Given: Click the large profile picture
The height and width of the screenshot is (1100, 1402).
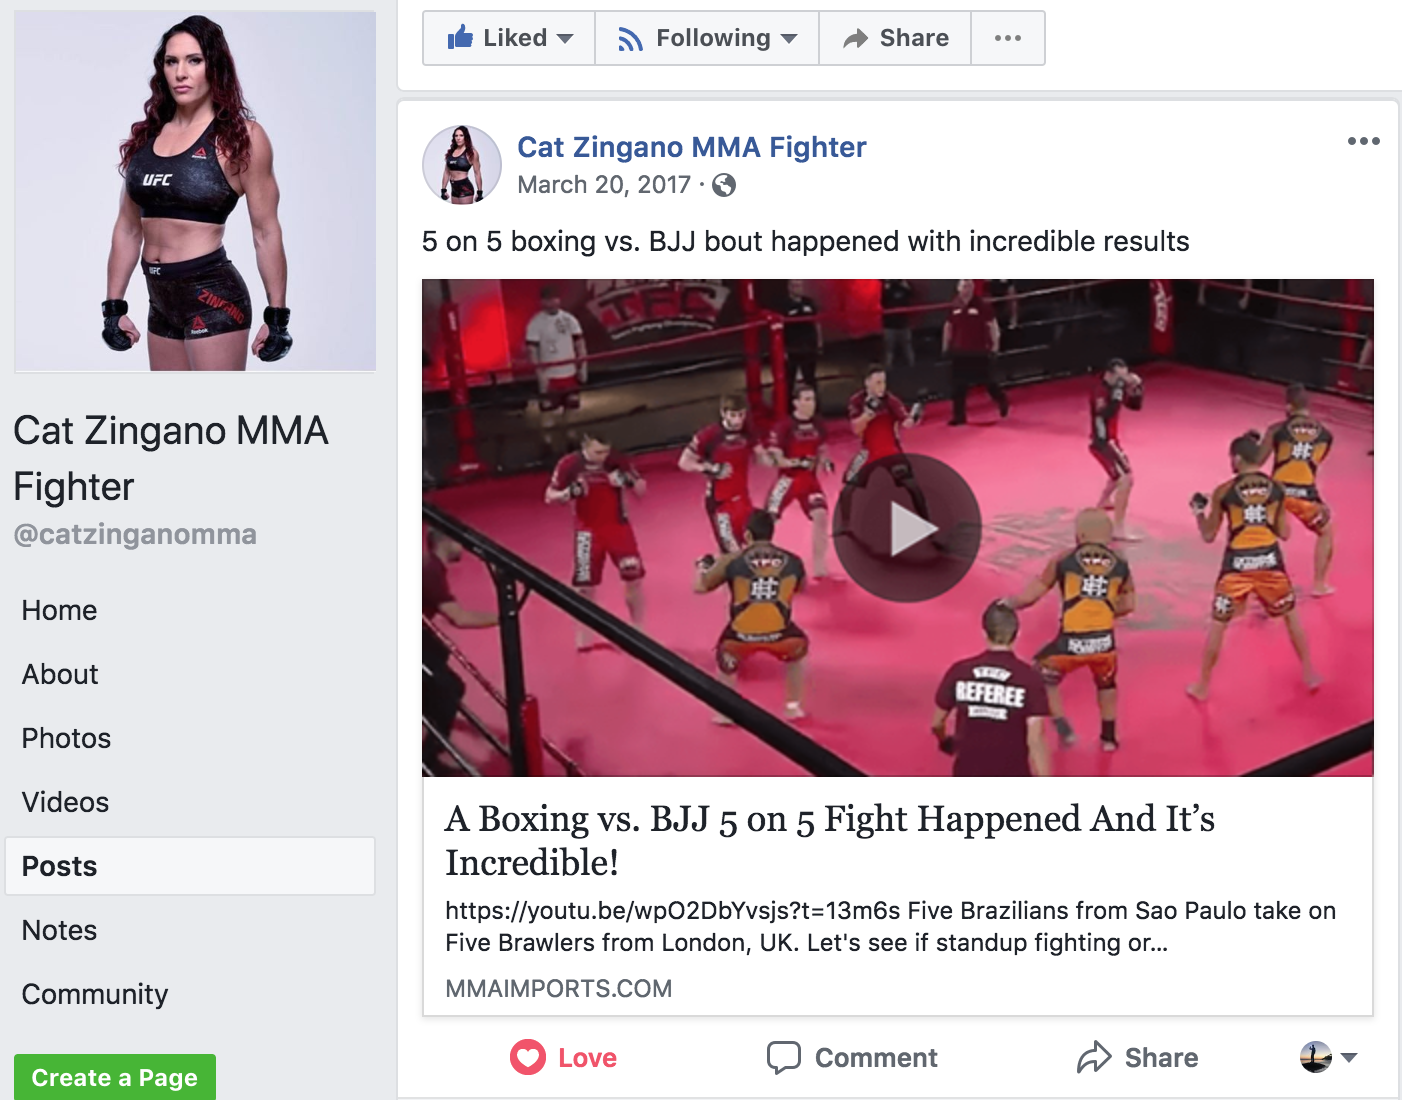Looking at the screenshot, I should (195, 191).
